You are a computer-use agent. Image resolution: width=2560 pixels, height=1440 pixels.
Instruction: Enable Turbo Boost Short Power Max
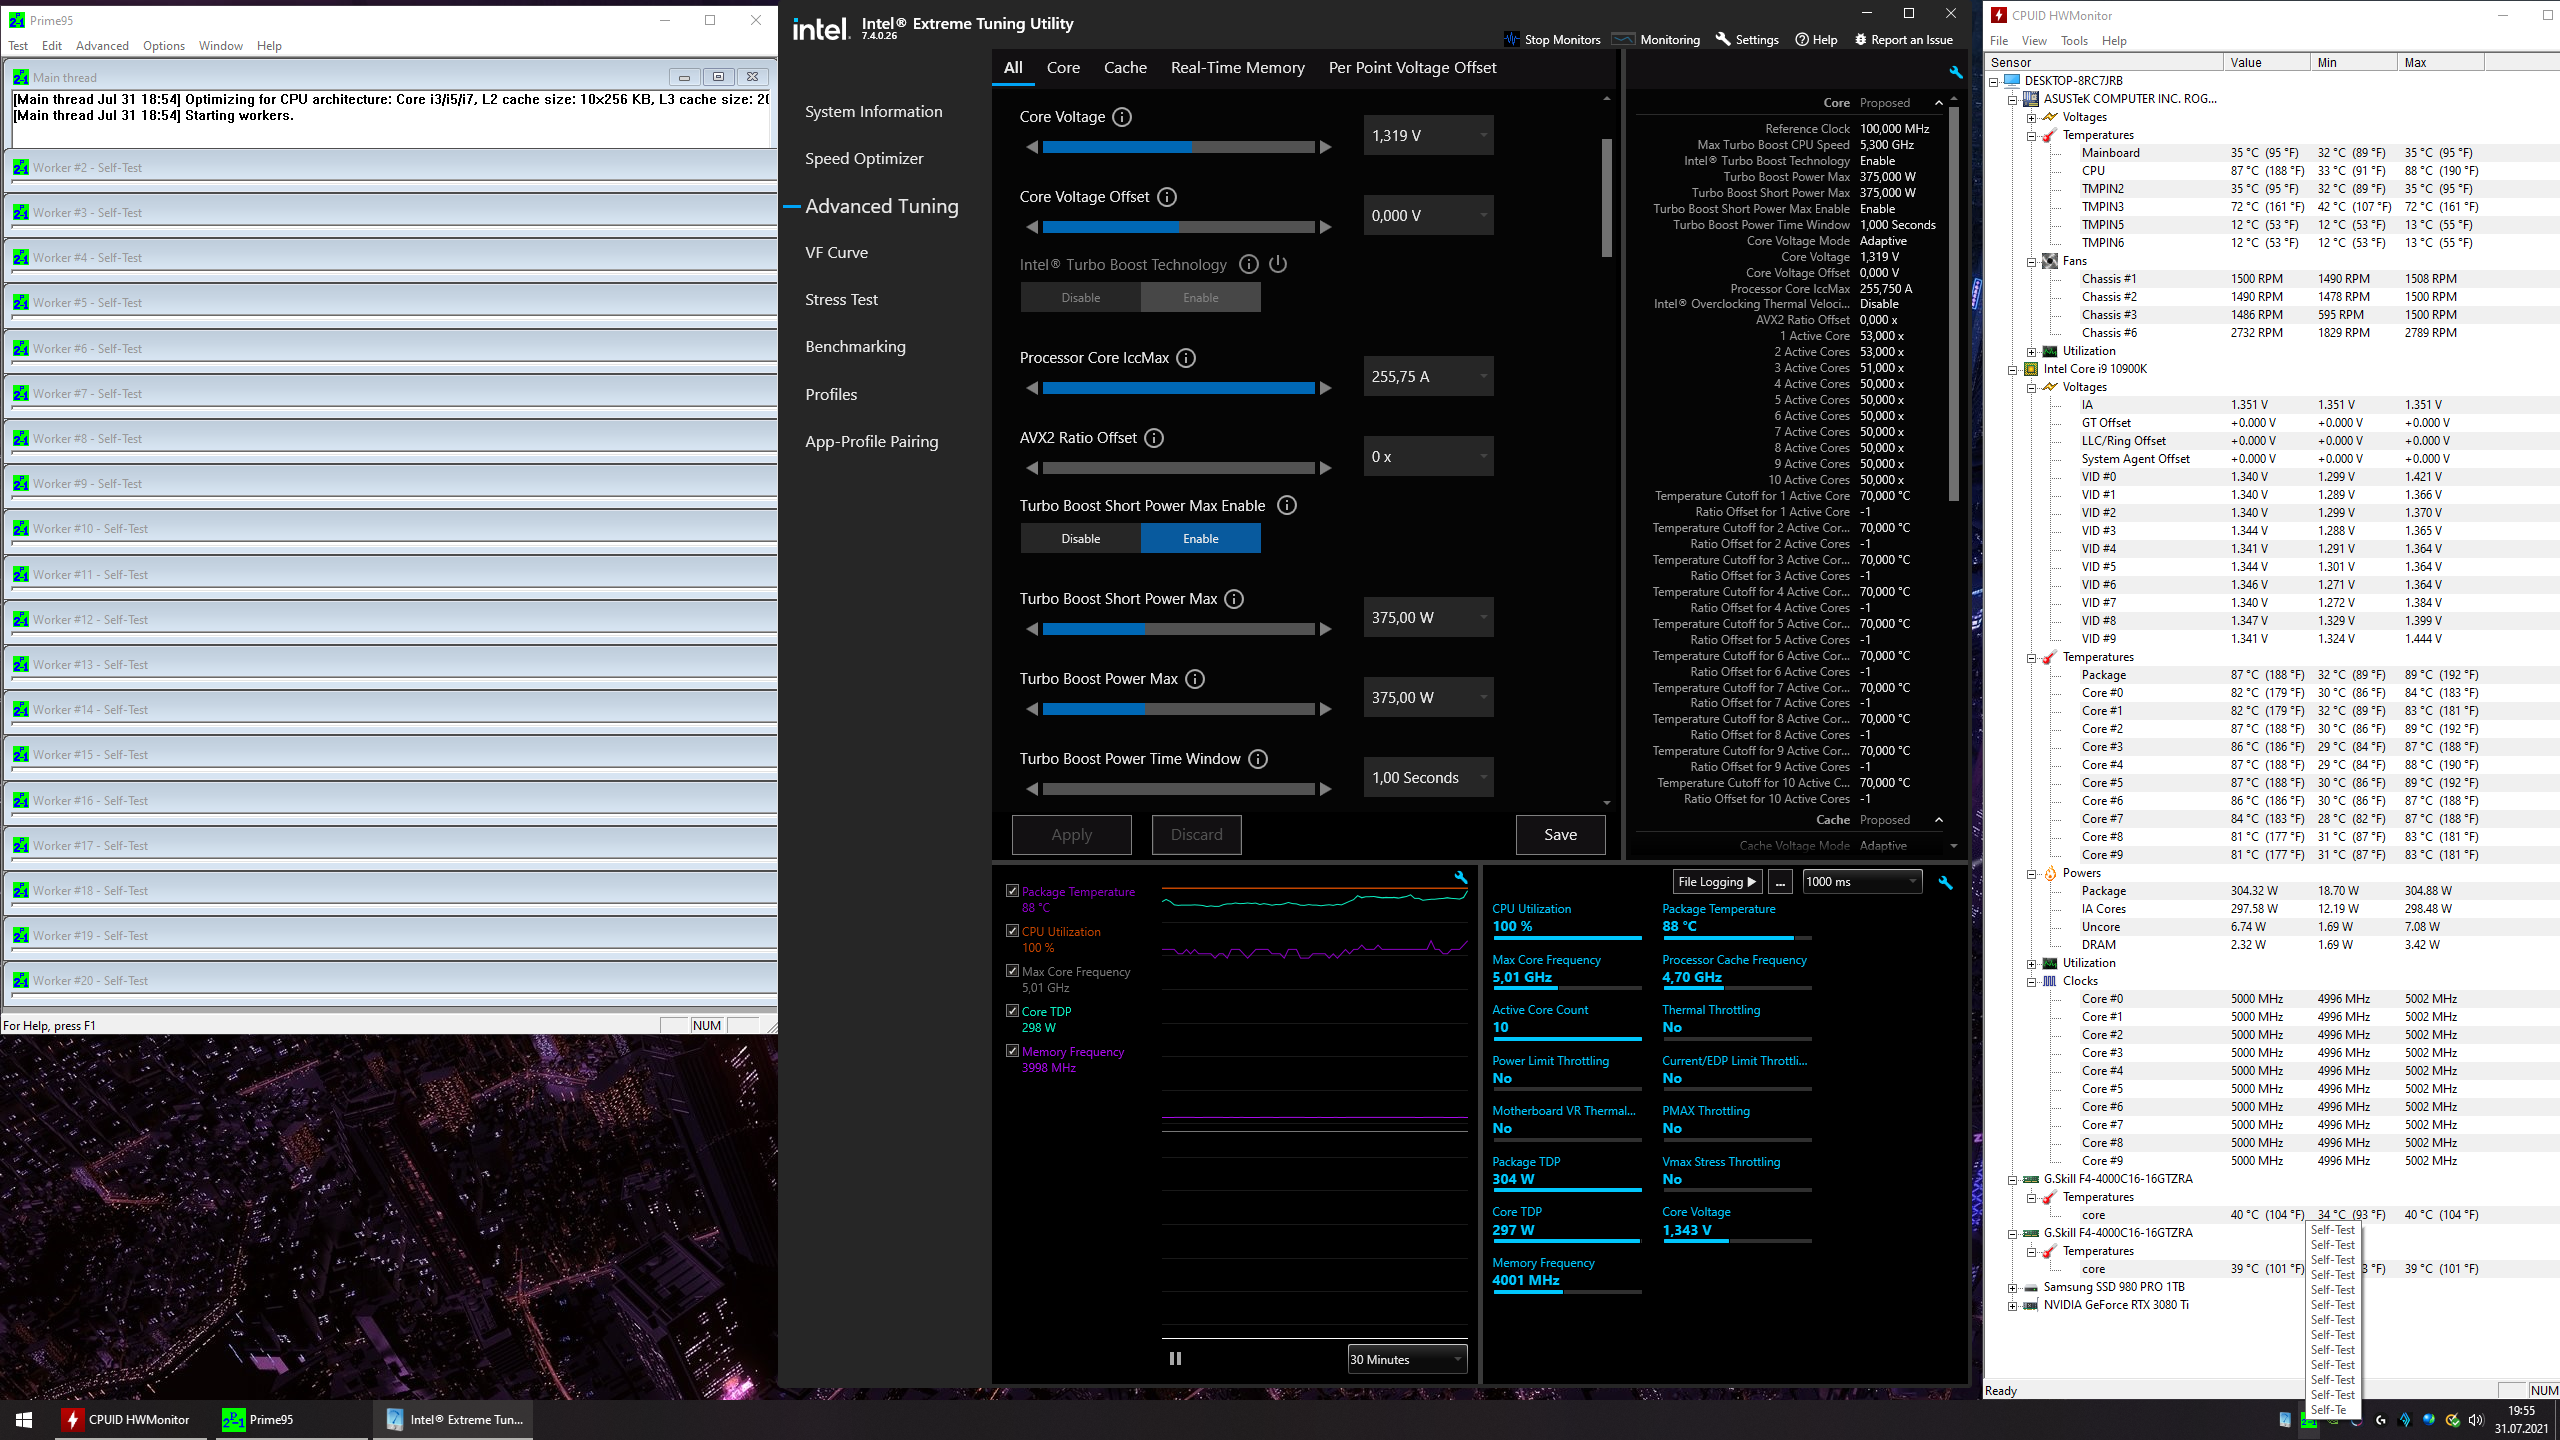[x=1200, y=538]
